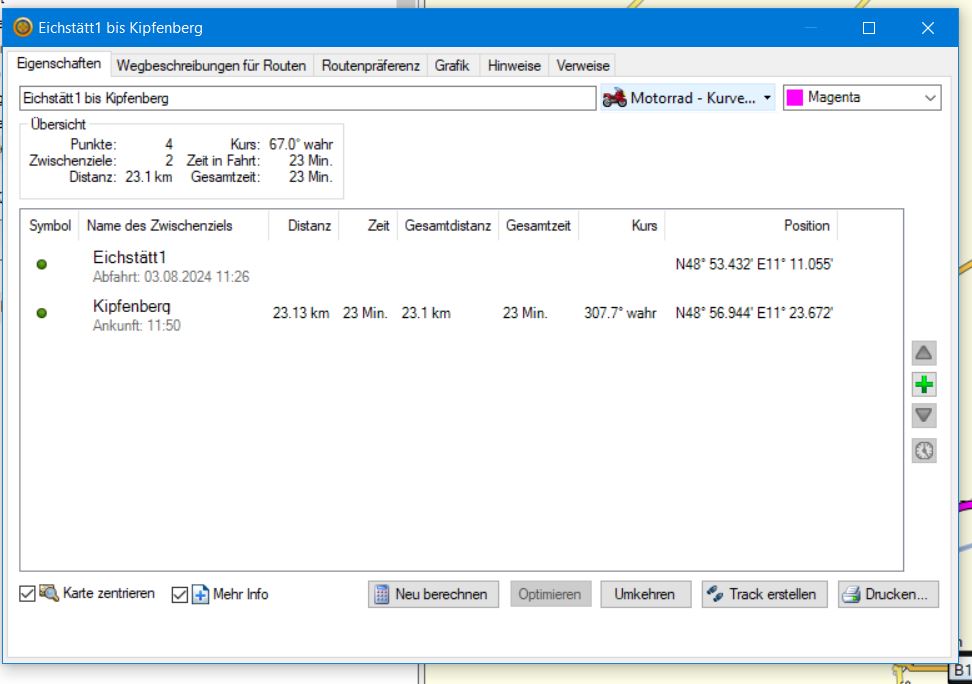Click the app icon in title bar
This screenshot has width=972, height=684.
click(x=23, y=28)
